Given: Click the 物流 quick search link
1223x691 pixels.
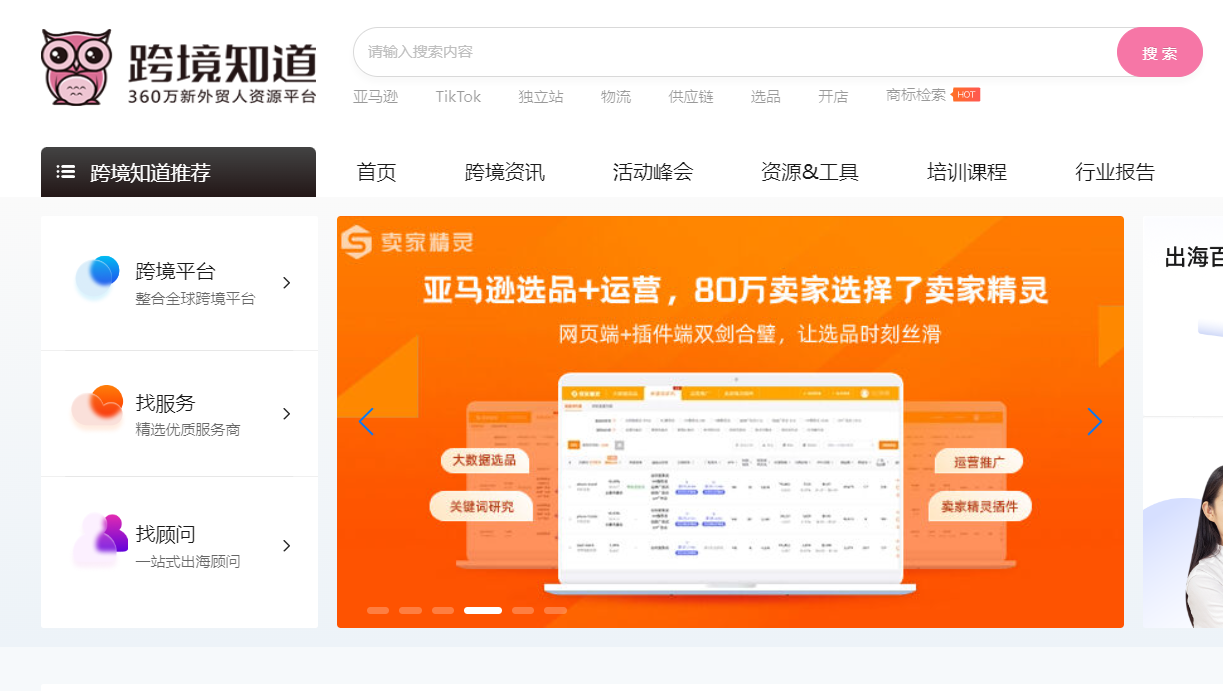Looking at the screenshot, I should (x=616, y=97).
